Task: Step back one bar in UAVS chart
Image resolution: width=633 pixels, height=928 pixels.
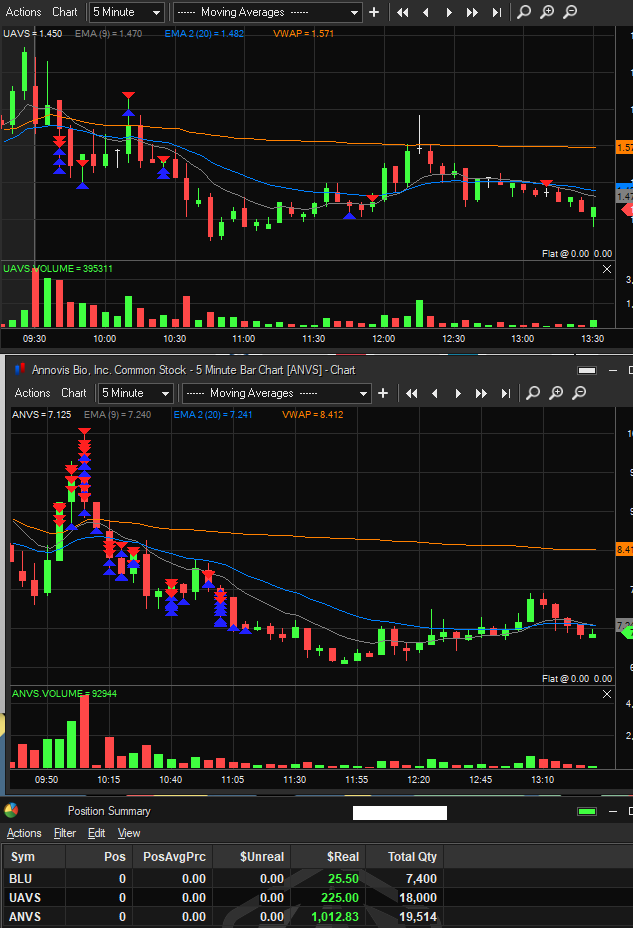Action: point(426,12)
